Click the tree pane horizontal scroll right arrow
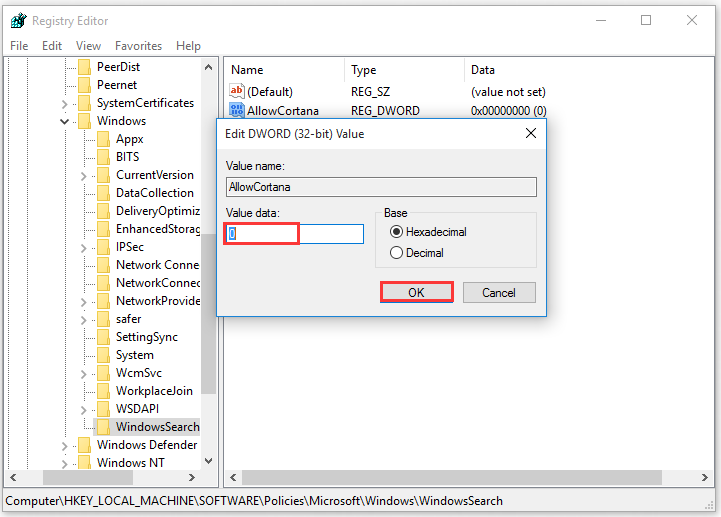This screenshot has width=721, height=517. pyautogui.click(x=192, y=477)
